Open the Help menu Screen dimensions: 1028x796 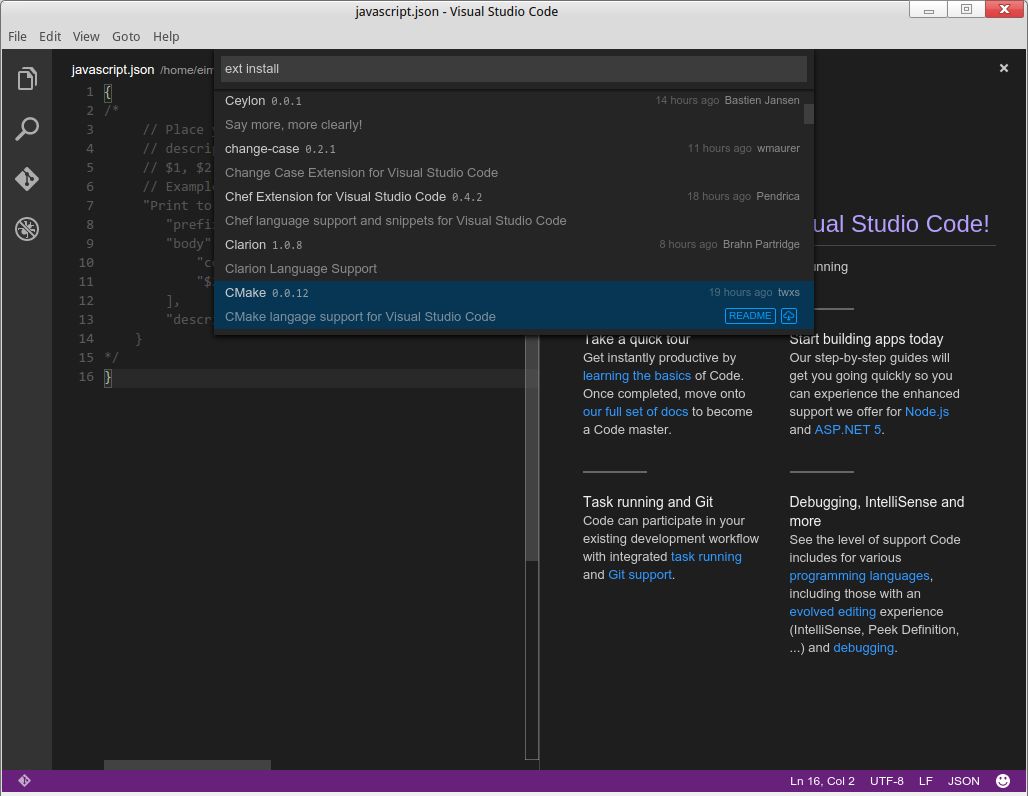(x=166, y=36)
